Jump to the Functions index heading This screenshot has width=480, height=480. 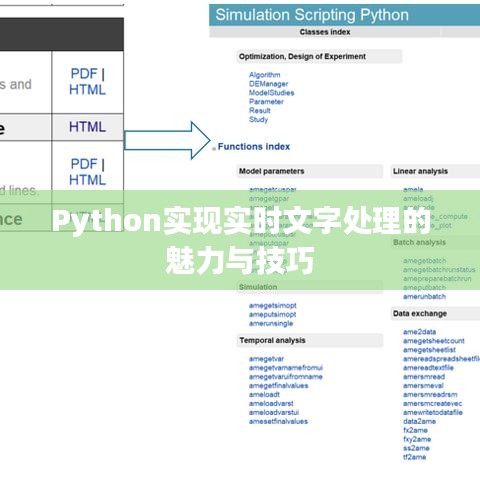click(254, 147)
